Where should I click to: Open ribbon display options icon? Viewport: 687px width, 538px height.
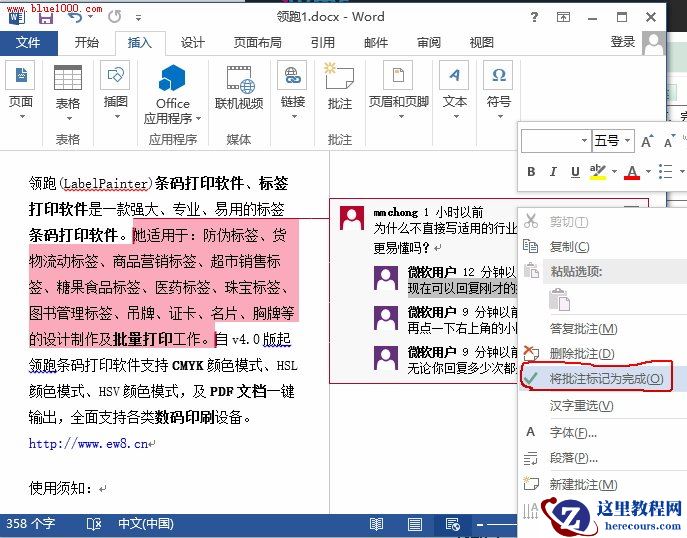pos(563,17)
